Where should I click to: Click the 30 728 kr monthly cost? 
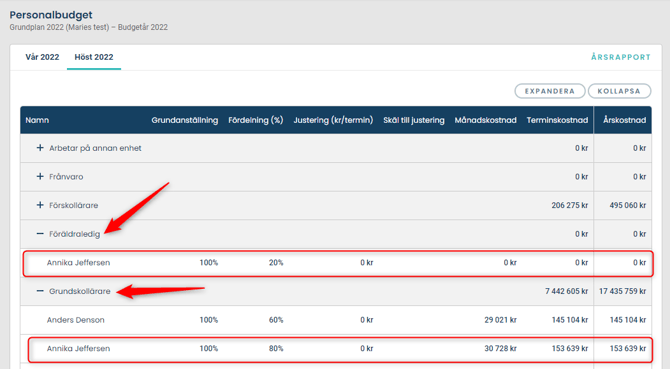500,348
